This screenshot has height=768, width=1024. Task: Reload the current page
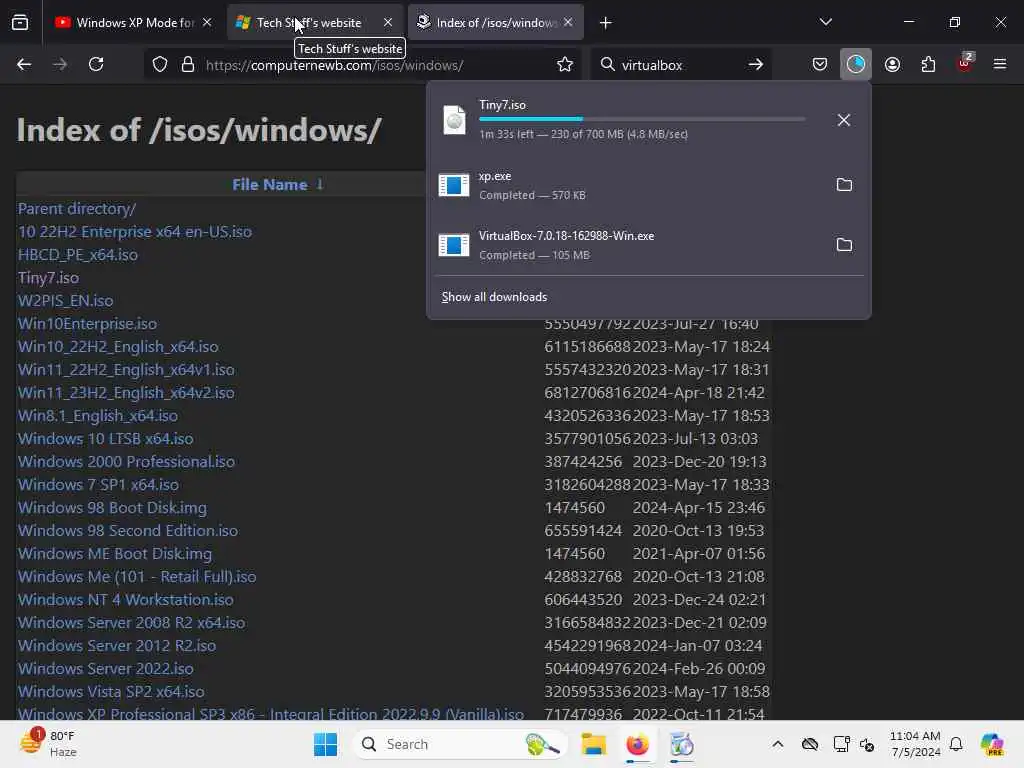pyautogui.click(x=96, y=65)
